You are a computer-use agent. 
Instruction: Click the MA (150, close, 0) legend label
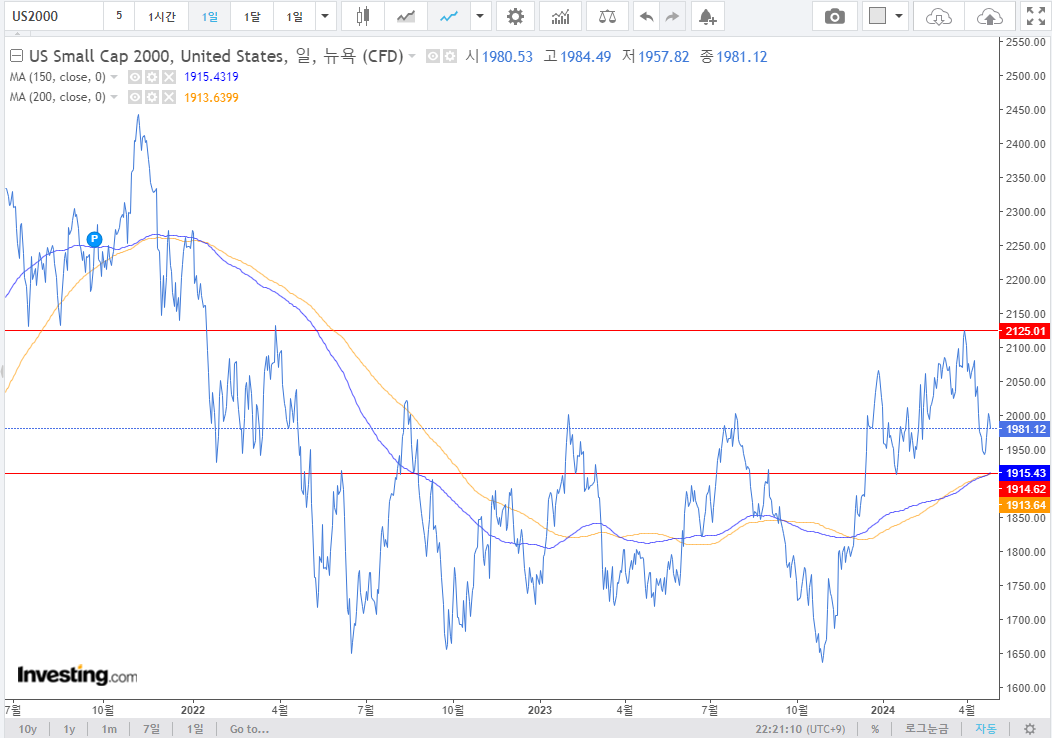(x=58, y=77)
